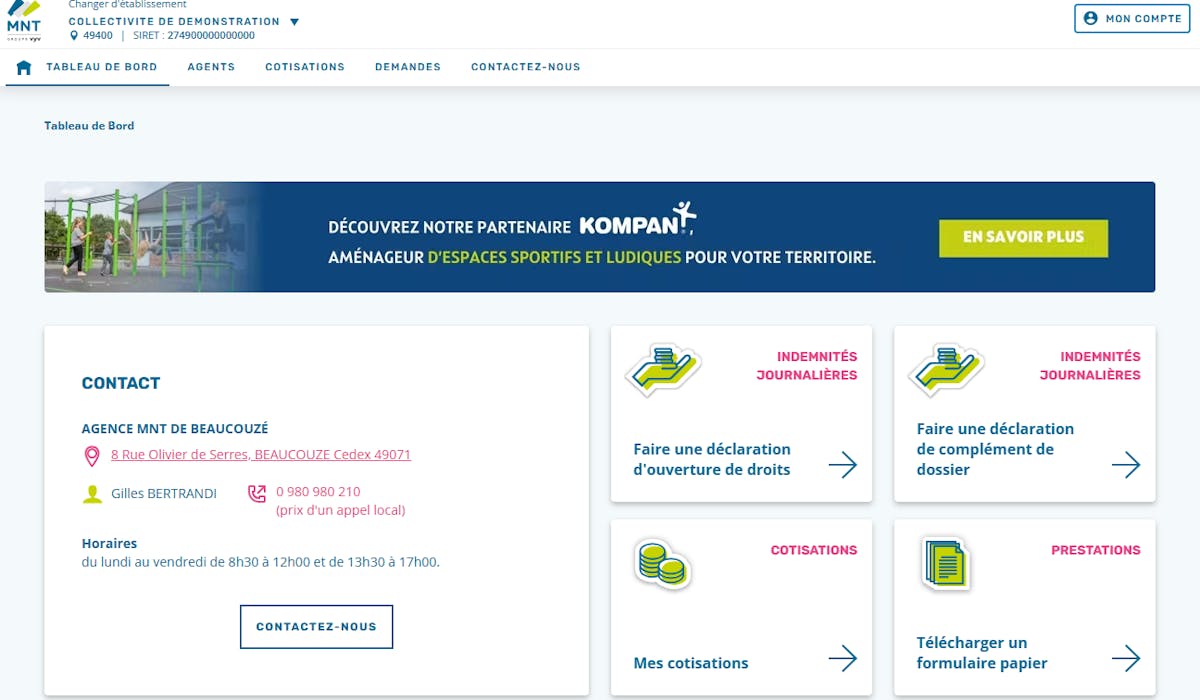The image size is (1200, 700).
Task: Click the home icon in the navigation bar
Action: pos(24,66)
